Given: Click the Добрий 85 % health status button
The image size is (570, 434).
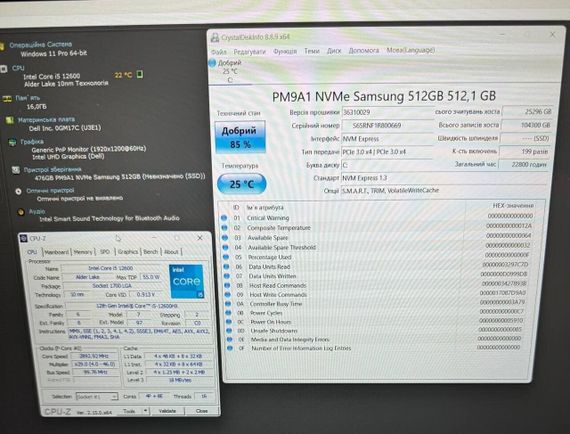Looking at the screenshot, I should click(x=240, y=137).
